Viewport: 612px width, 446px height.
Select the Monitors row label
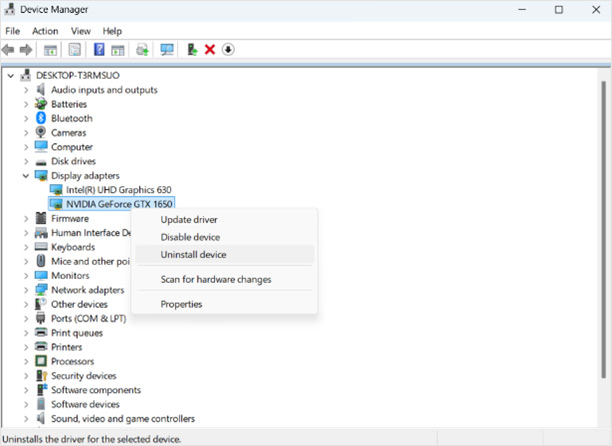pos(70,275)
